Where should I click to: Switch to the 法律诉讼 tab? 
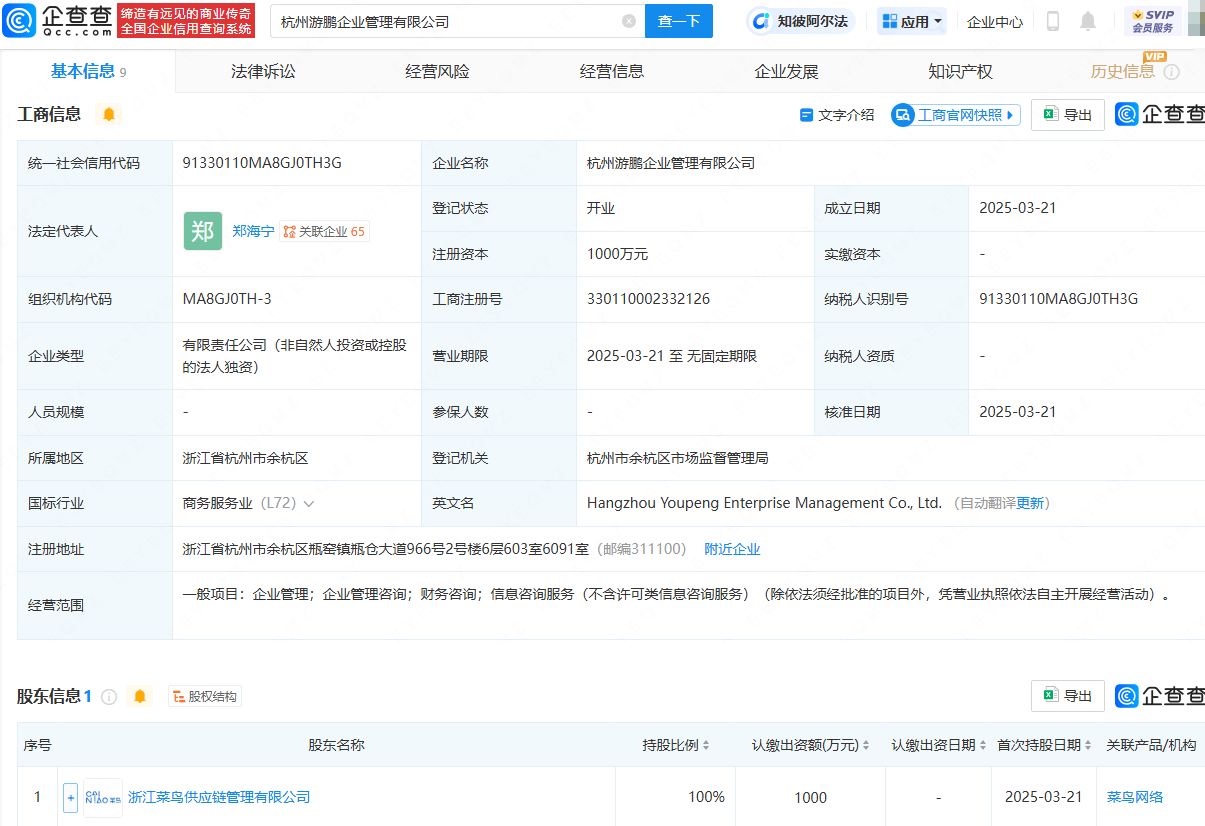tap(263, 71)
